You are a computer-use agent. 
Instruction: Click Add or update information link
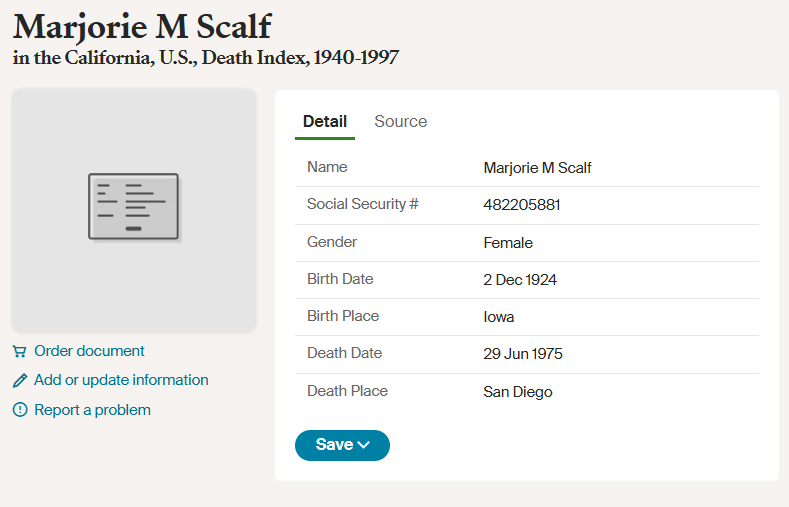point(121,380)
